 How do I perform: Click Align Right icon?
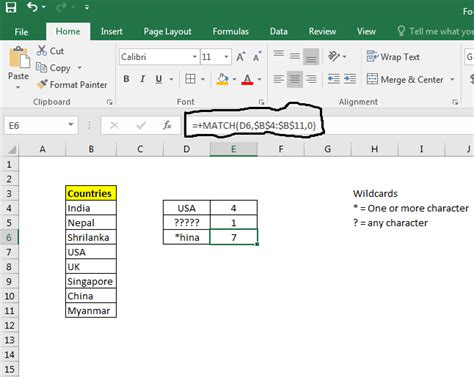[x=311, y=79]
